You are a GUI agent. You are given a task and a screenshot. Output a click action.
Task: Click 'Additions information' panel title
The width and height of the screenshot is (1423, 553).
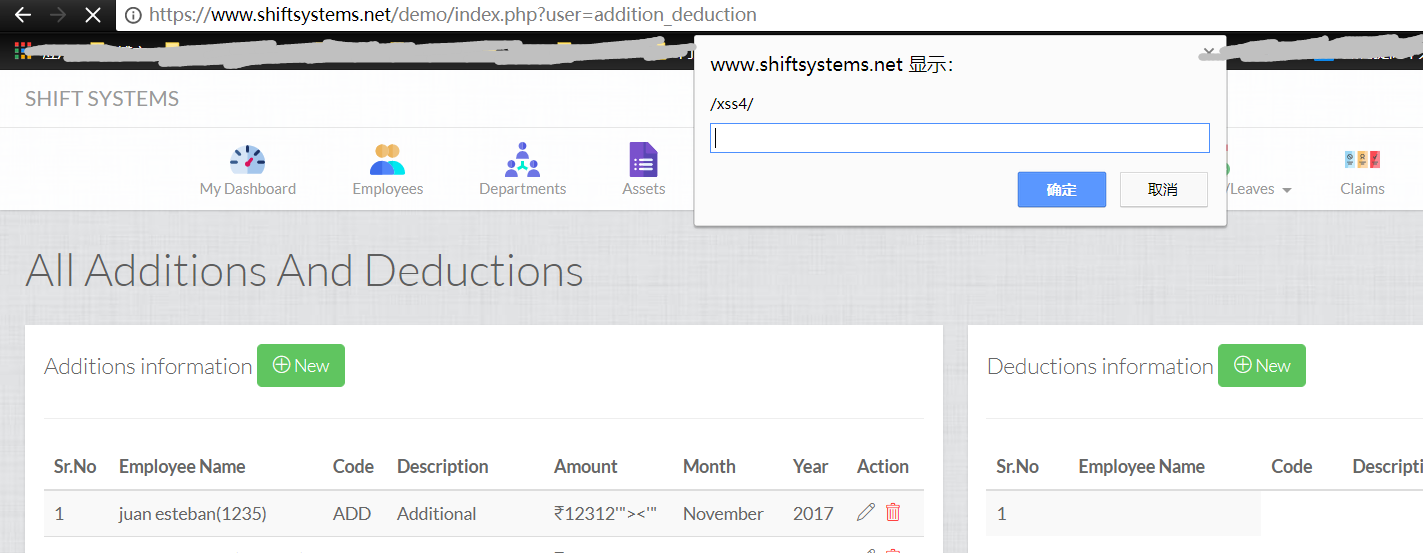tap(148, 367)
